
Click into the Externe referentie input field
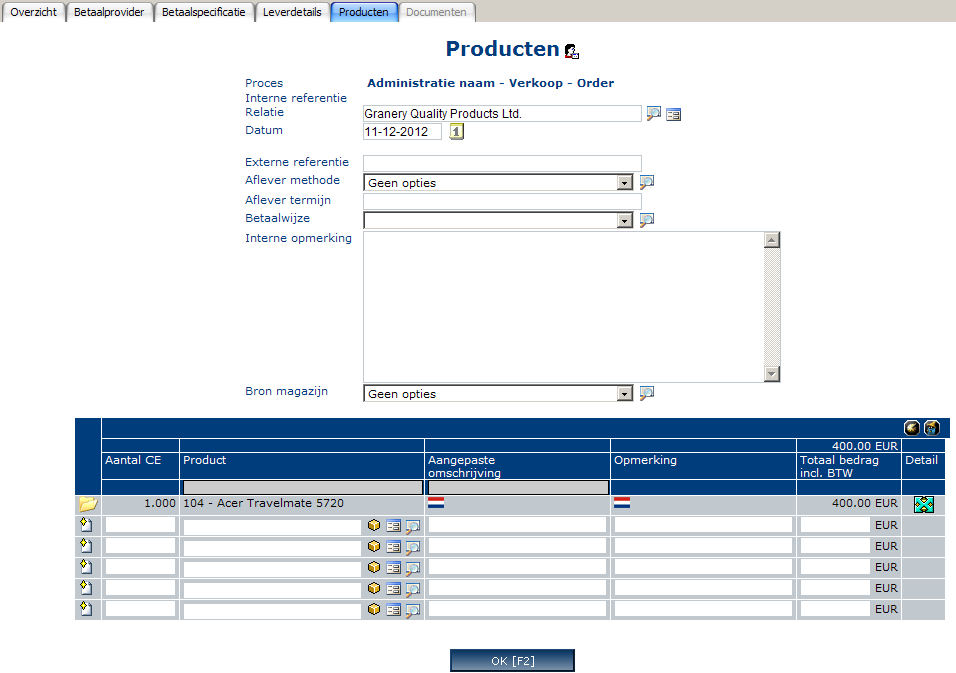tap(501, 163)
